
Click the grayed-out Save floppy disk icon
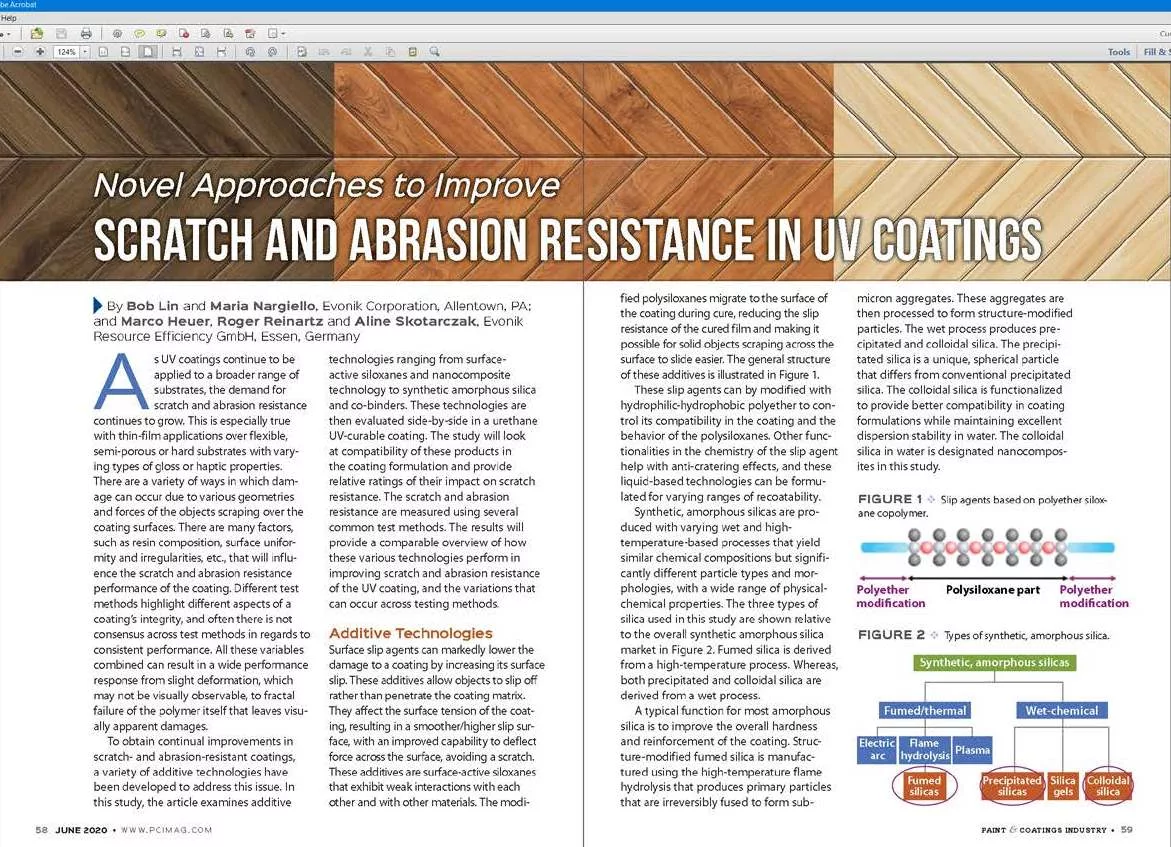[62, 33]
